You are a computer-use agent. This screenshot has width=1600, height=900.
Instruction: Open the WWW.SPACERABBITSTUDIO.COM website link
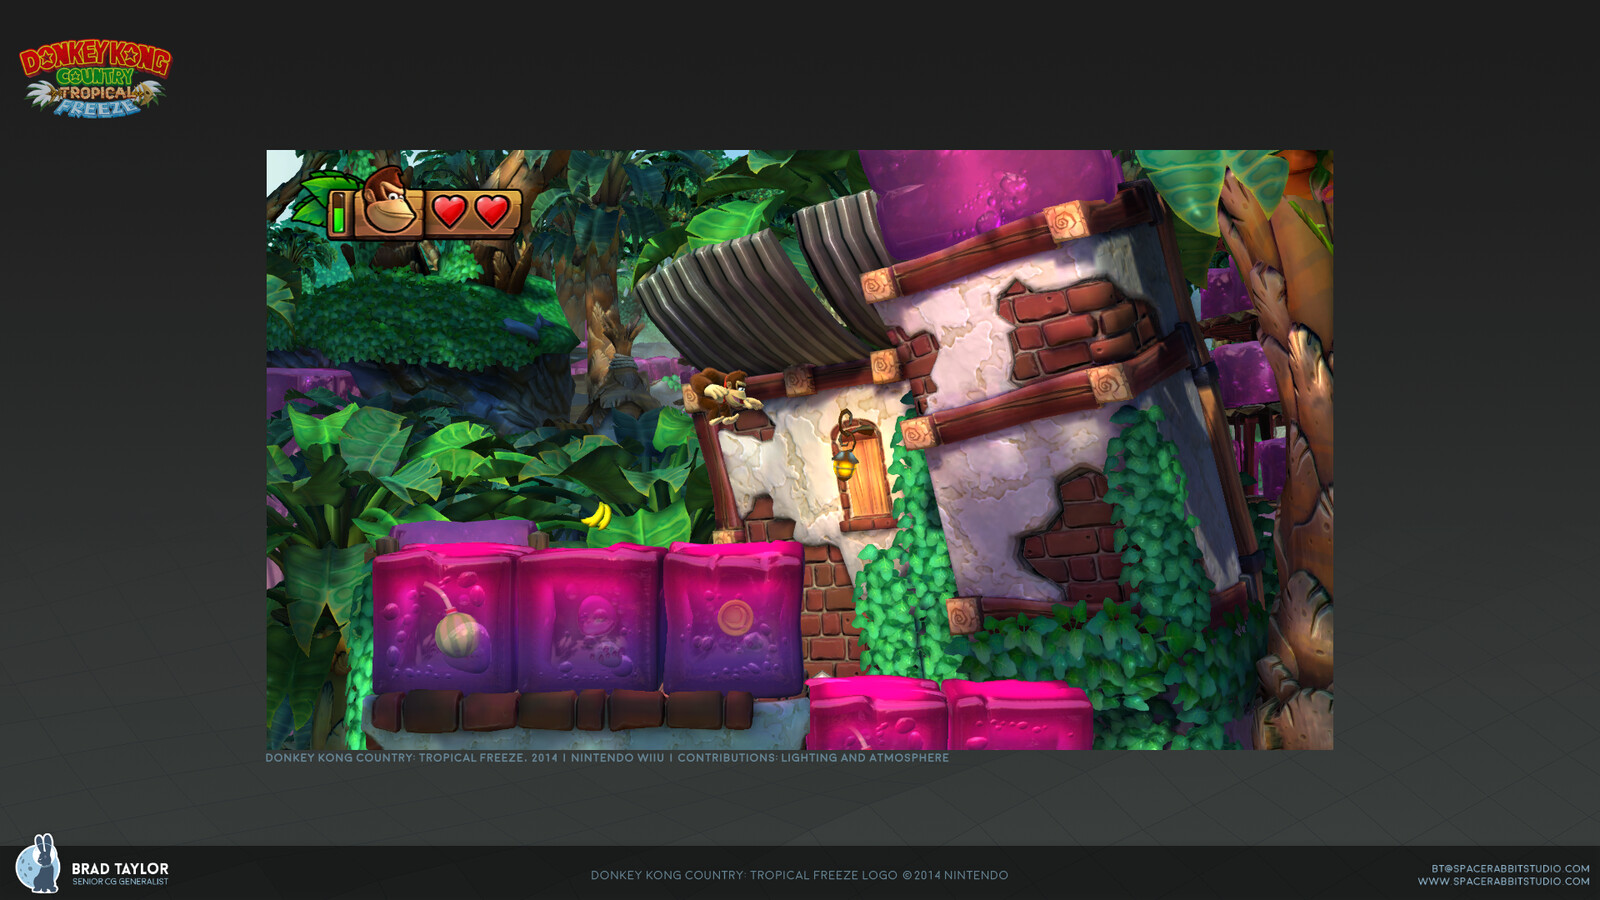[1503, 882]
